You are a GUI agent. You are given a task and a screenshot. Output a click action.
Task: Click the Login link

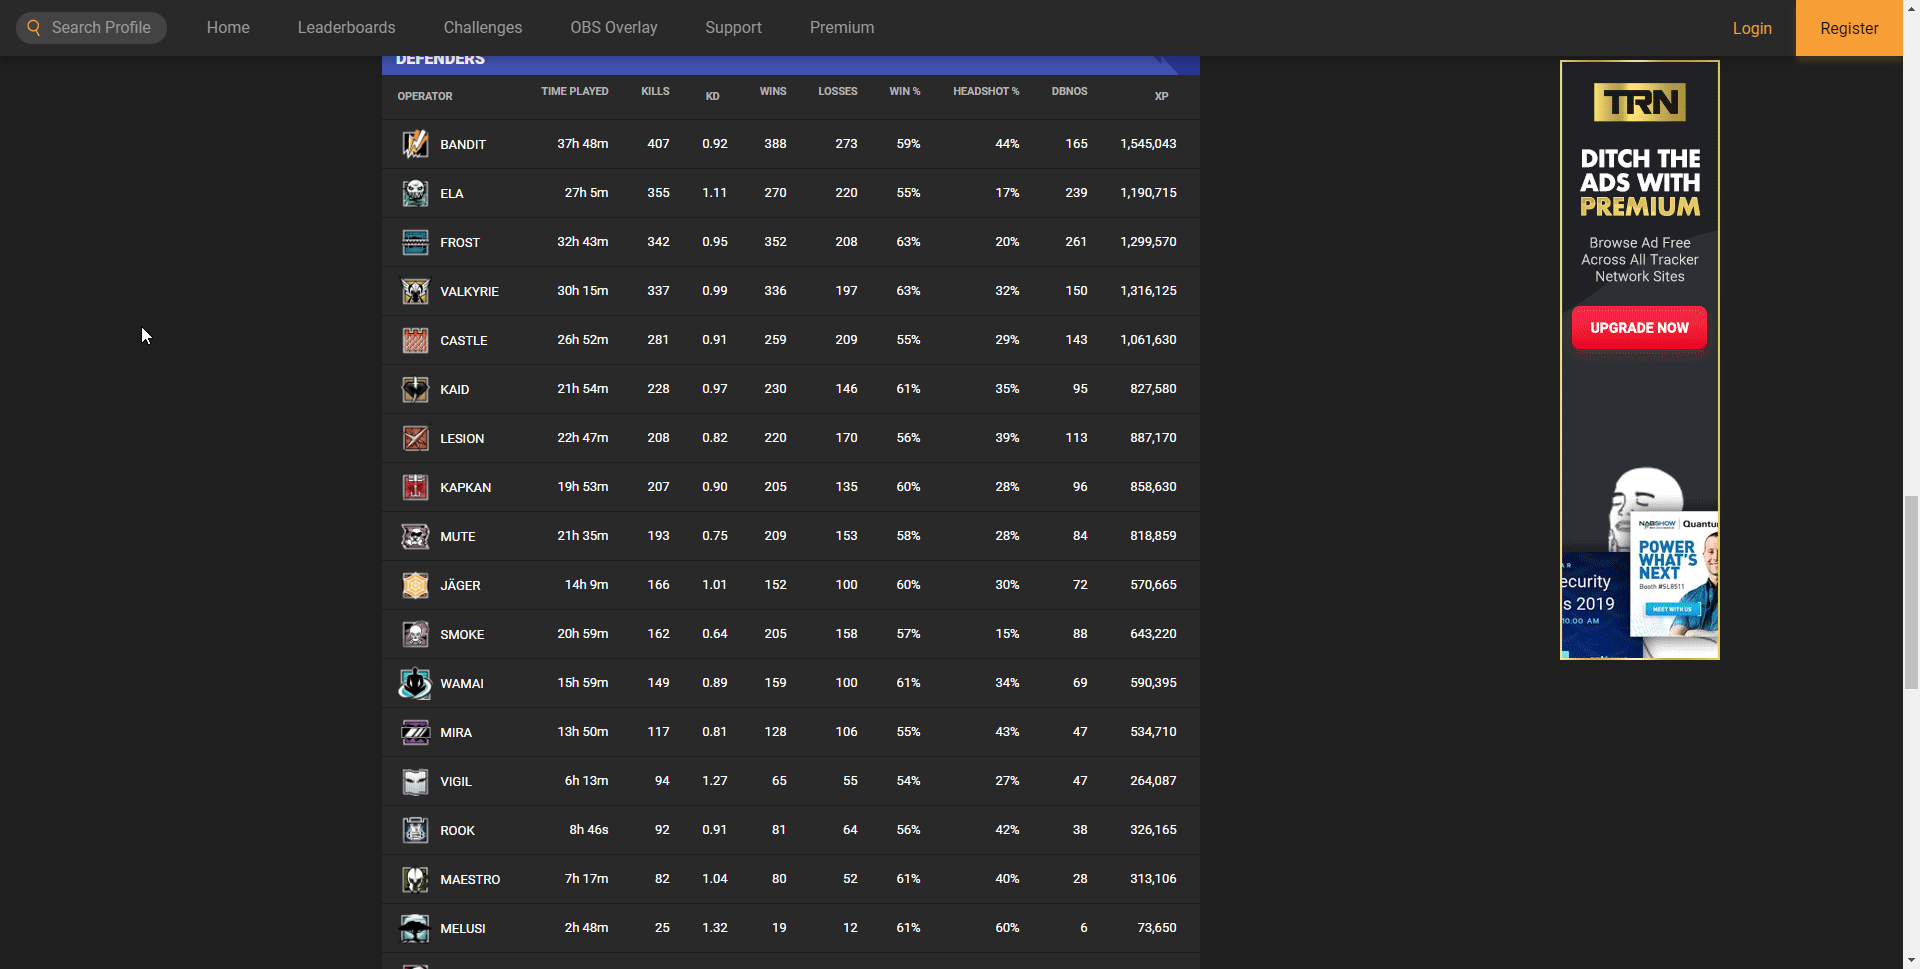[1752, 28]
